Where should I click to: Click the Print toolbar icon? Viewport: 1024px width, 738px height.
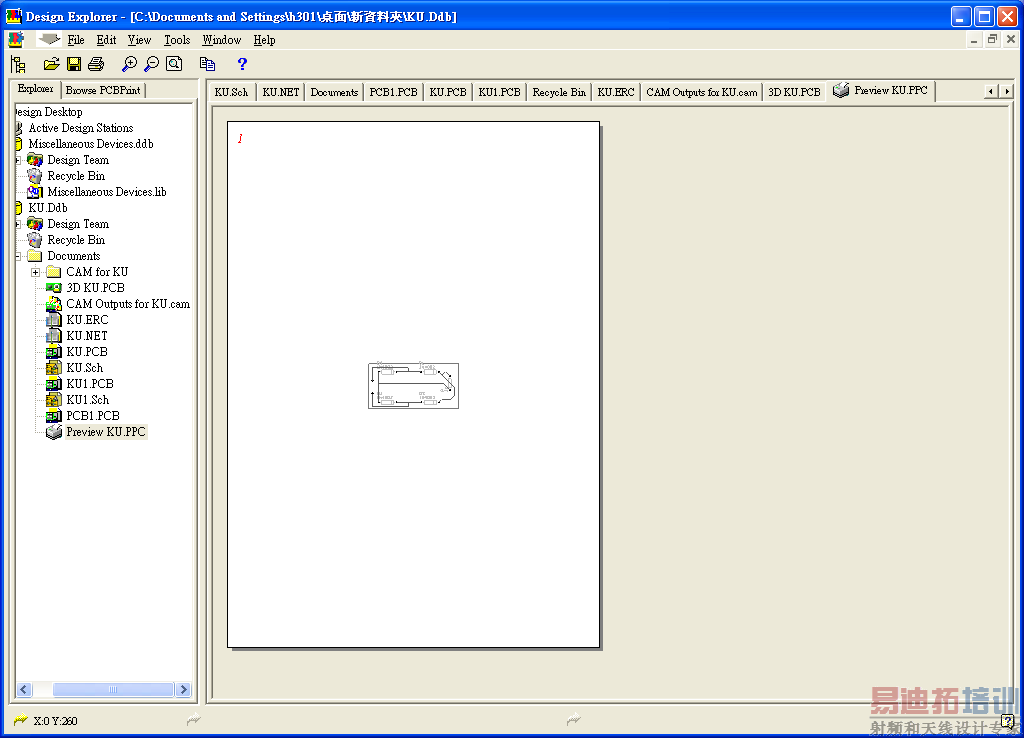96,64
